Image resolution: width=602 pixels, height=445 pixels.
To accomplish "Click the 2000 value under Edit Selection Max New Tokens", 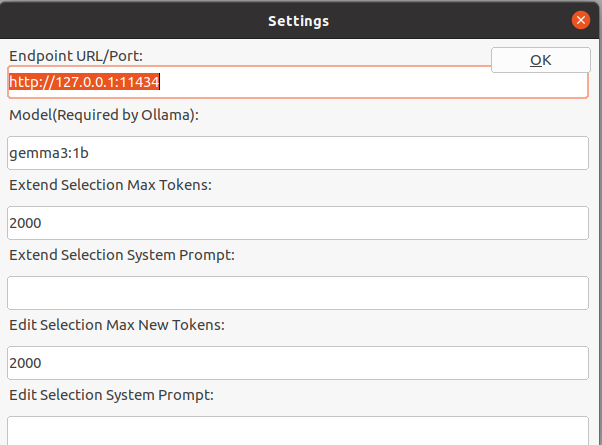I will point(25,363).
